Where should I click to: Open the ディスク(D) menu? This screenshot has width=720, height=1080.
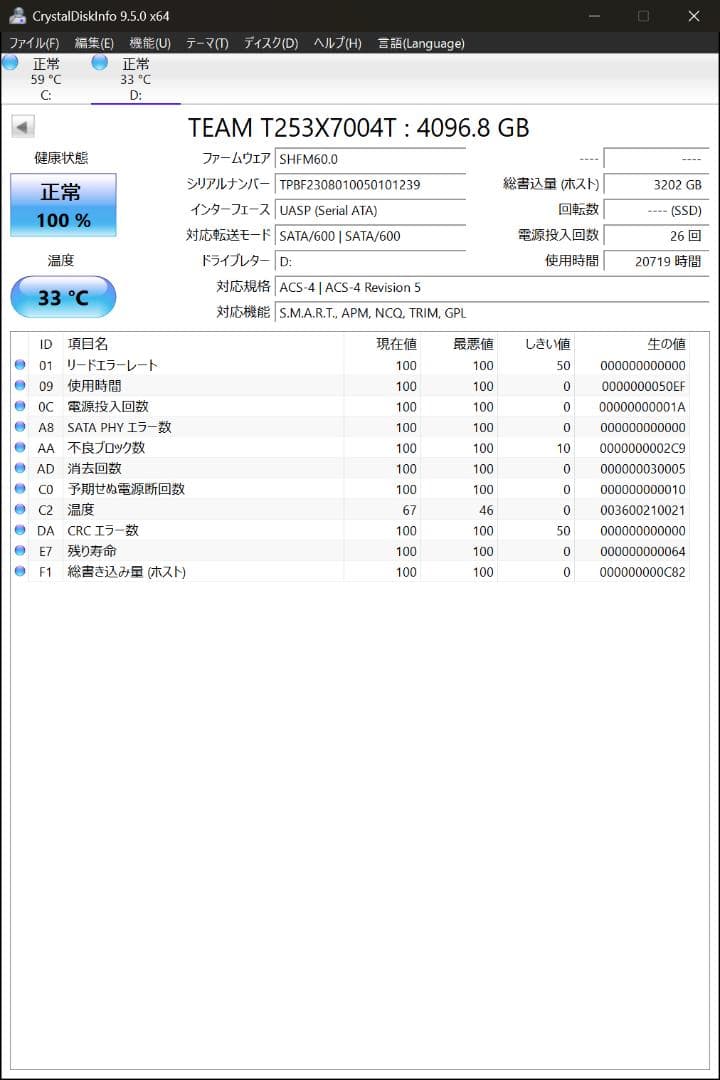point(271,43)
